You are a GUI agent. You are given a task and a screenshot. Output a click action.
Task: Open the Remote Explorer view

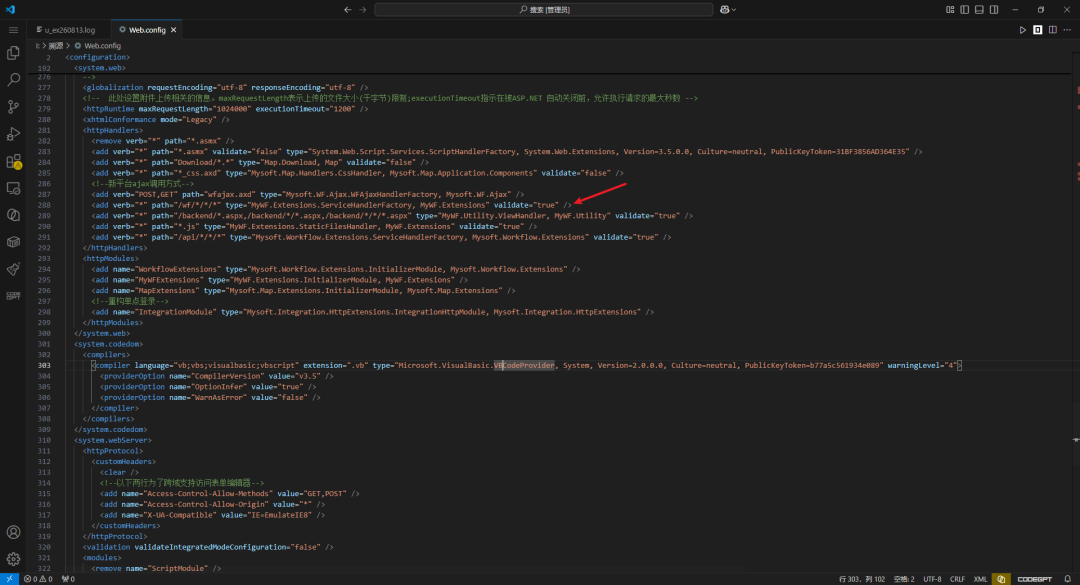click(13, 188)
